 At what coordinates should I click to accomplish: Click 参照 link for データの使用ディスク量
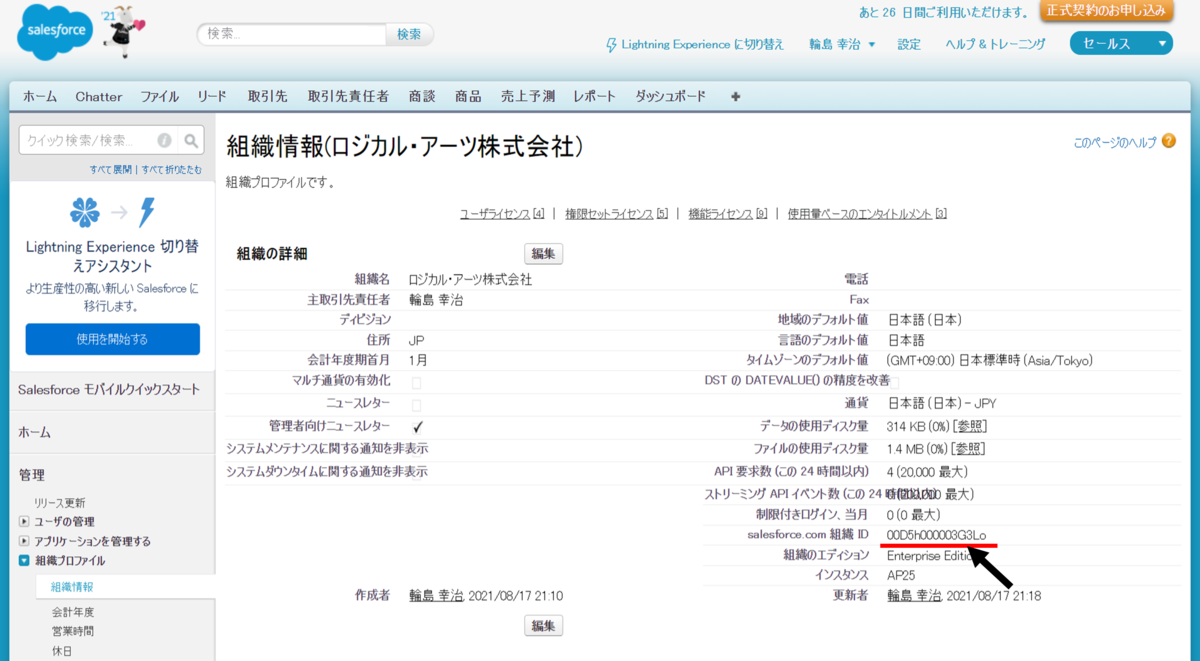click(x=968, y=426)
